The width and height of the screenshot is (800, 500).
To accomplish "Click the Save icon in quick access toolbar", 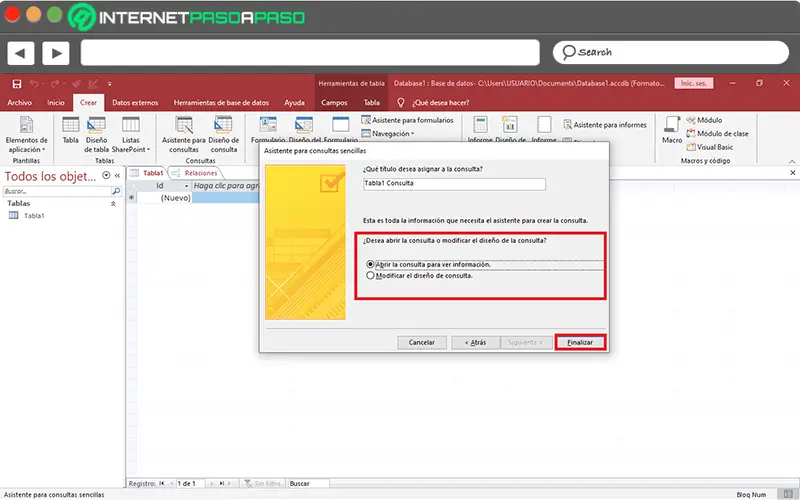I will (17, 84).
